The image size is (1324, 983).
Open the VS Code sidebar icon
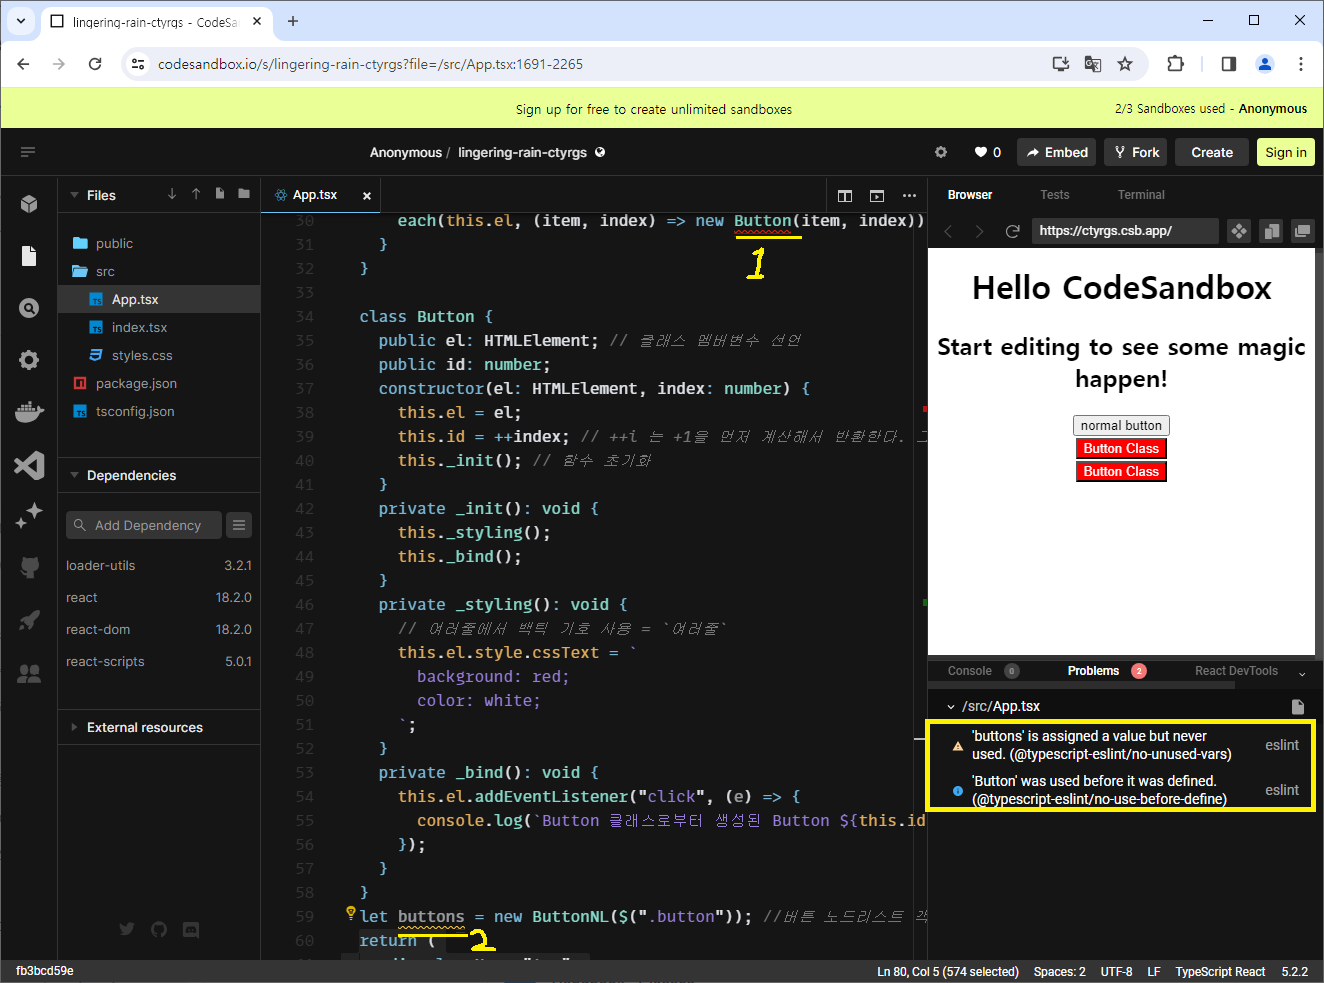click(x=29, y=464)
